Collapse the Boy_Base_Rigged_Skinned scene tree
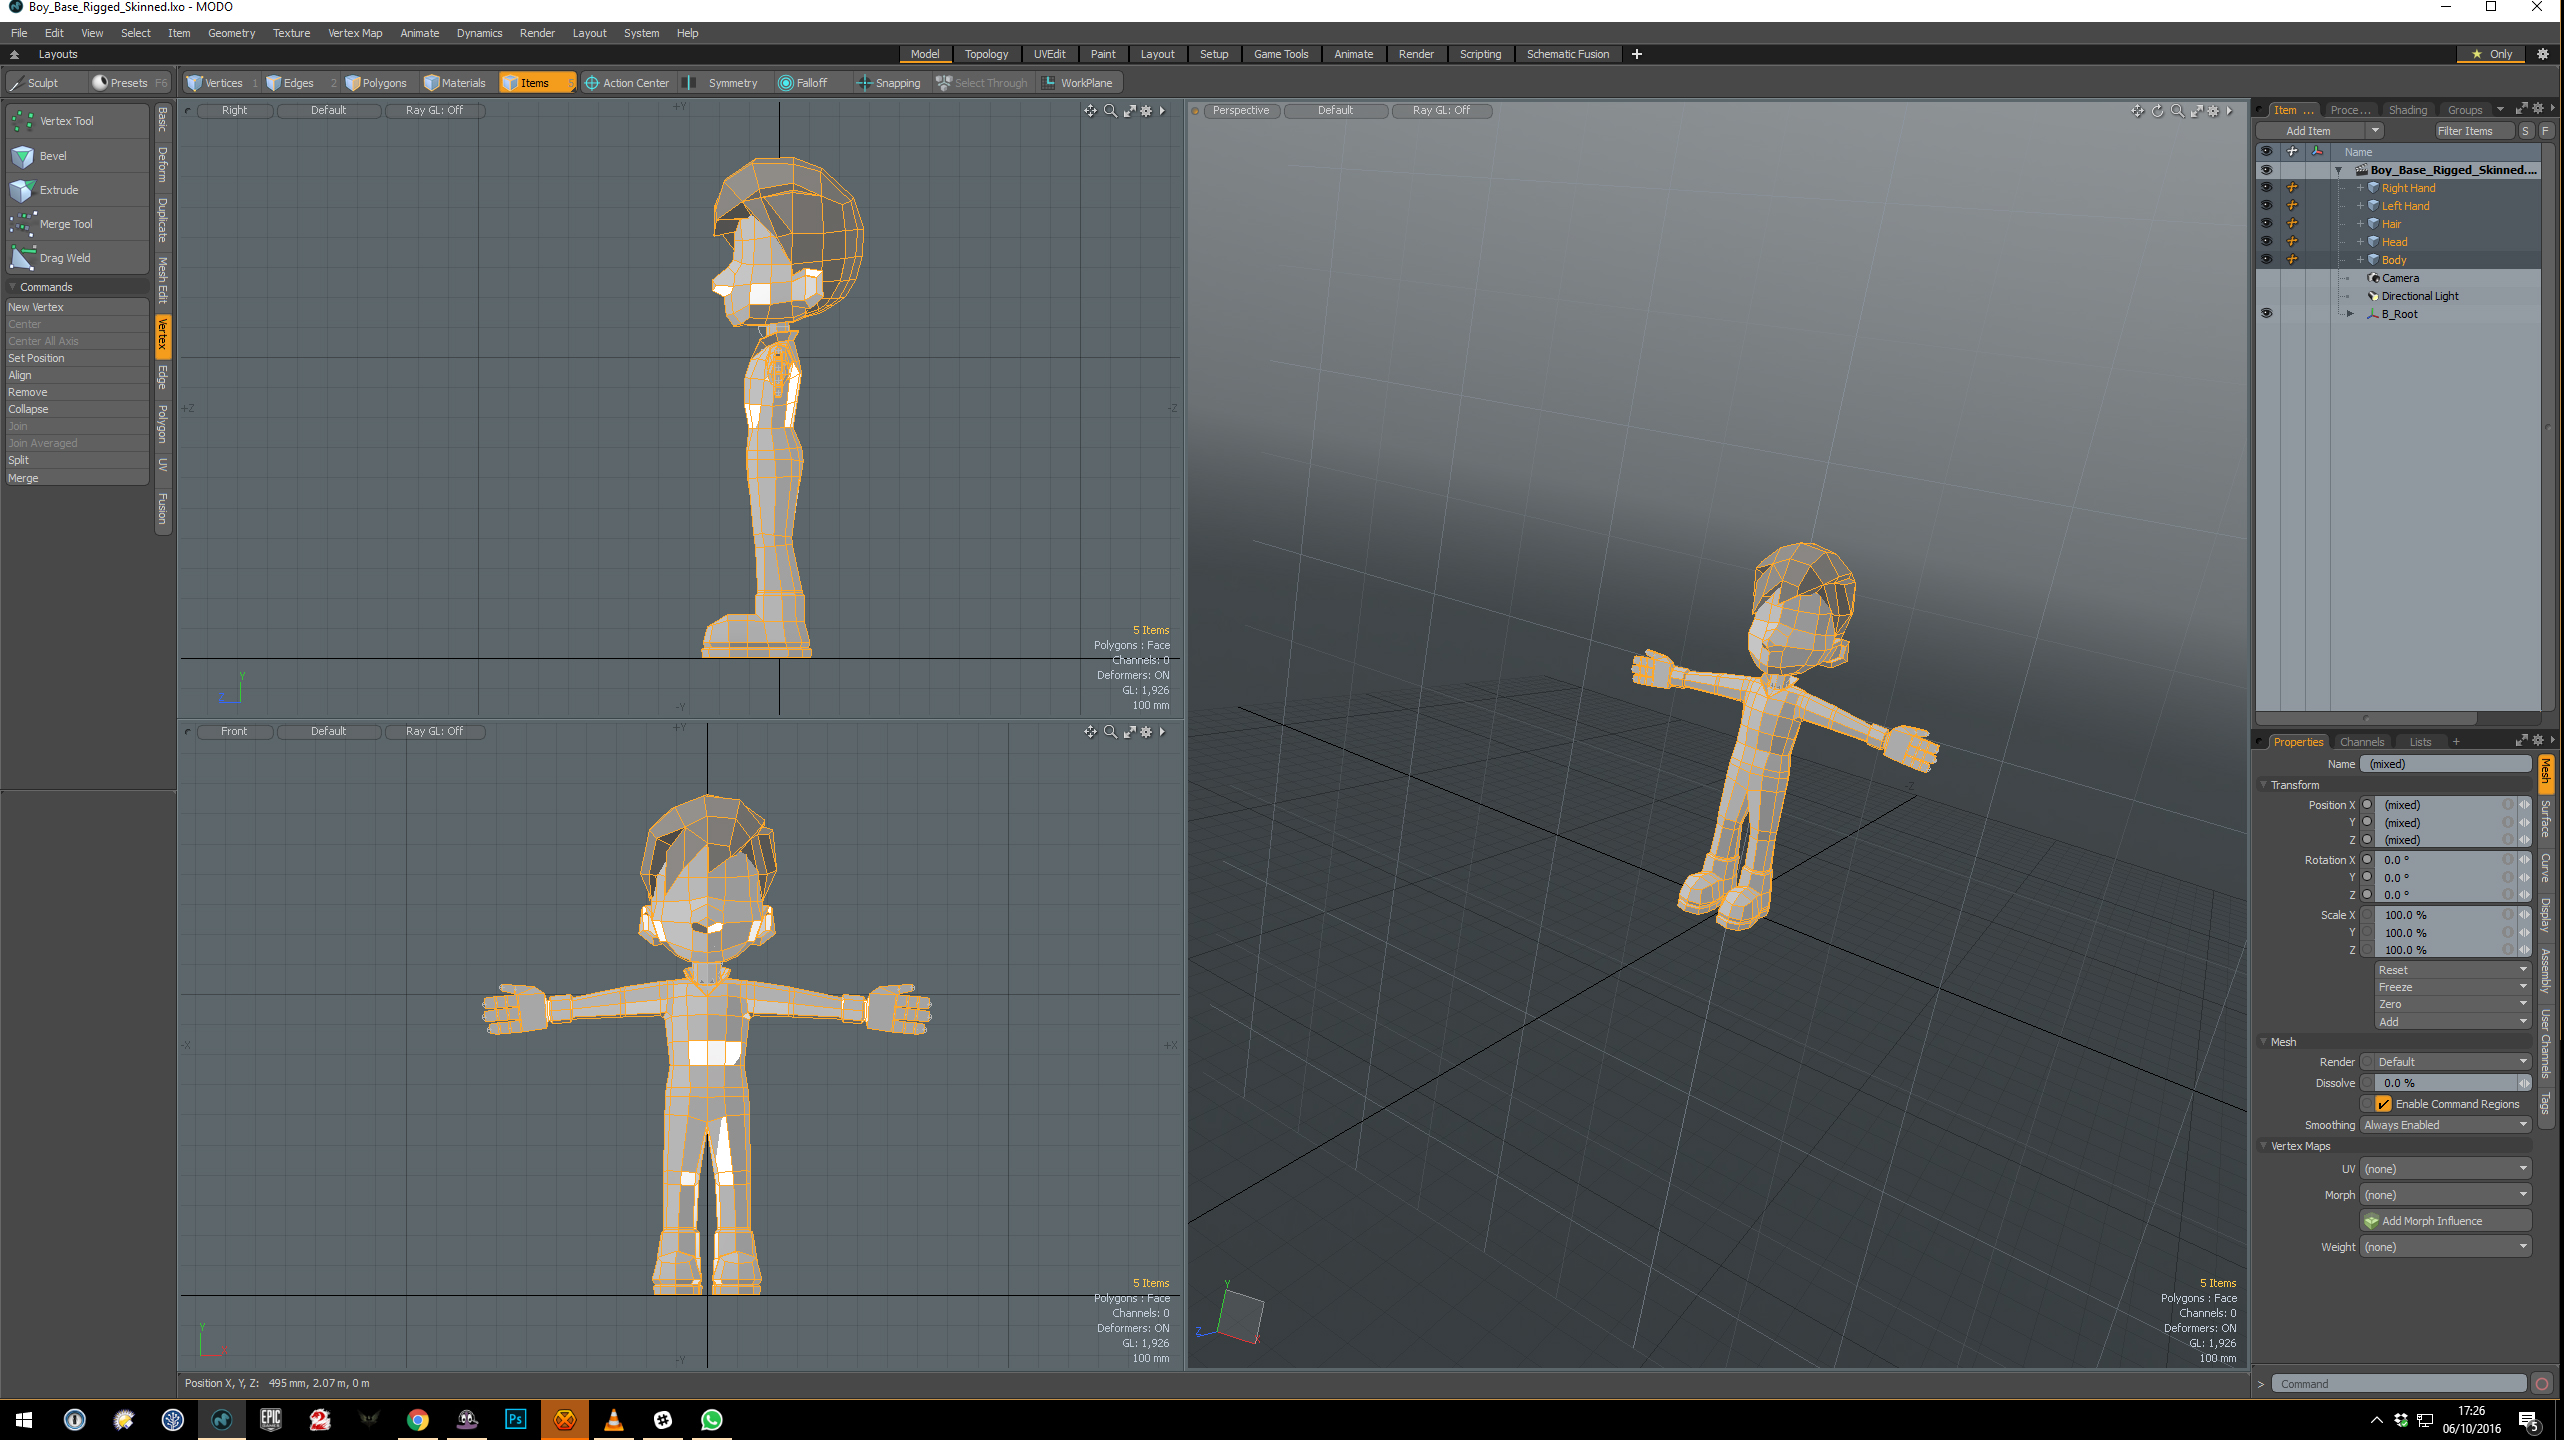The width and height of the screenshot is (2564, 1440). pos(2339,170)
